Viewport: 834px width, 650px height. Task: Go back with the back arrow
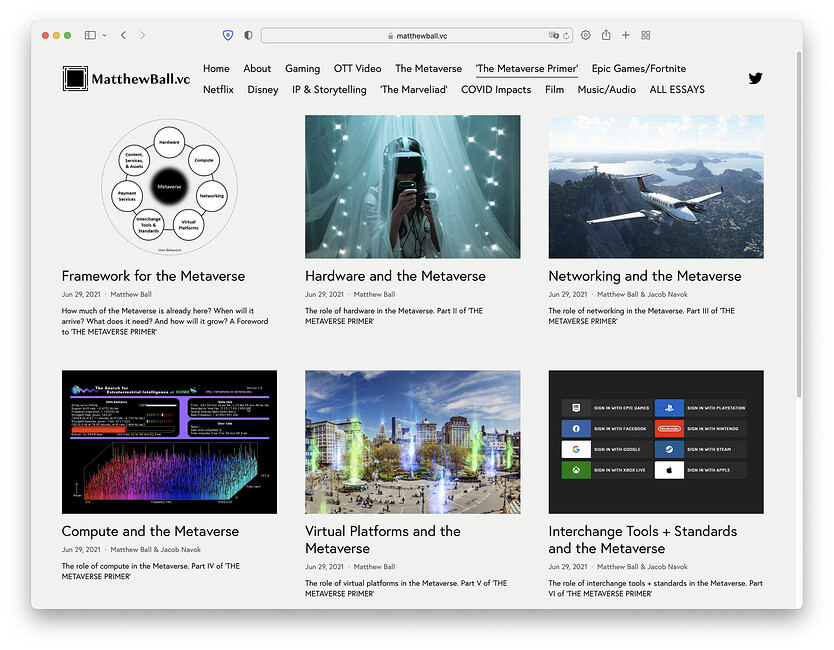(x=123, y=35)
